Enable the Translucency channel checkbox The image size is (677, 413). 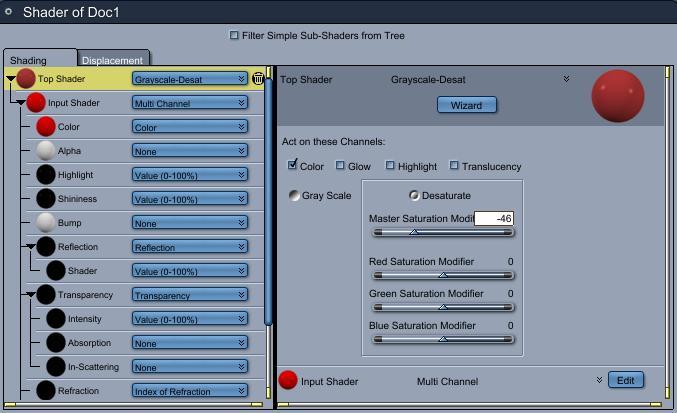pos(455,166)
